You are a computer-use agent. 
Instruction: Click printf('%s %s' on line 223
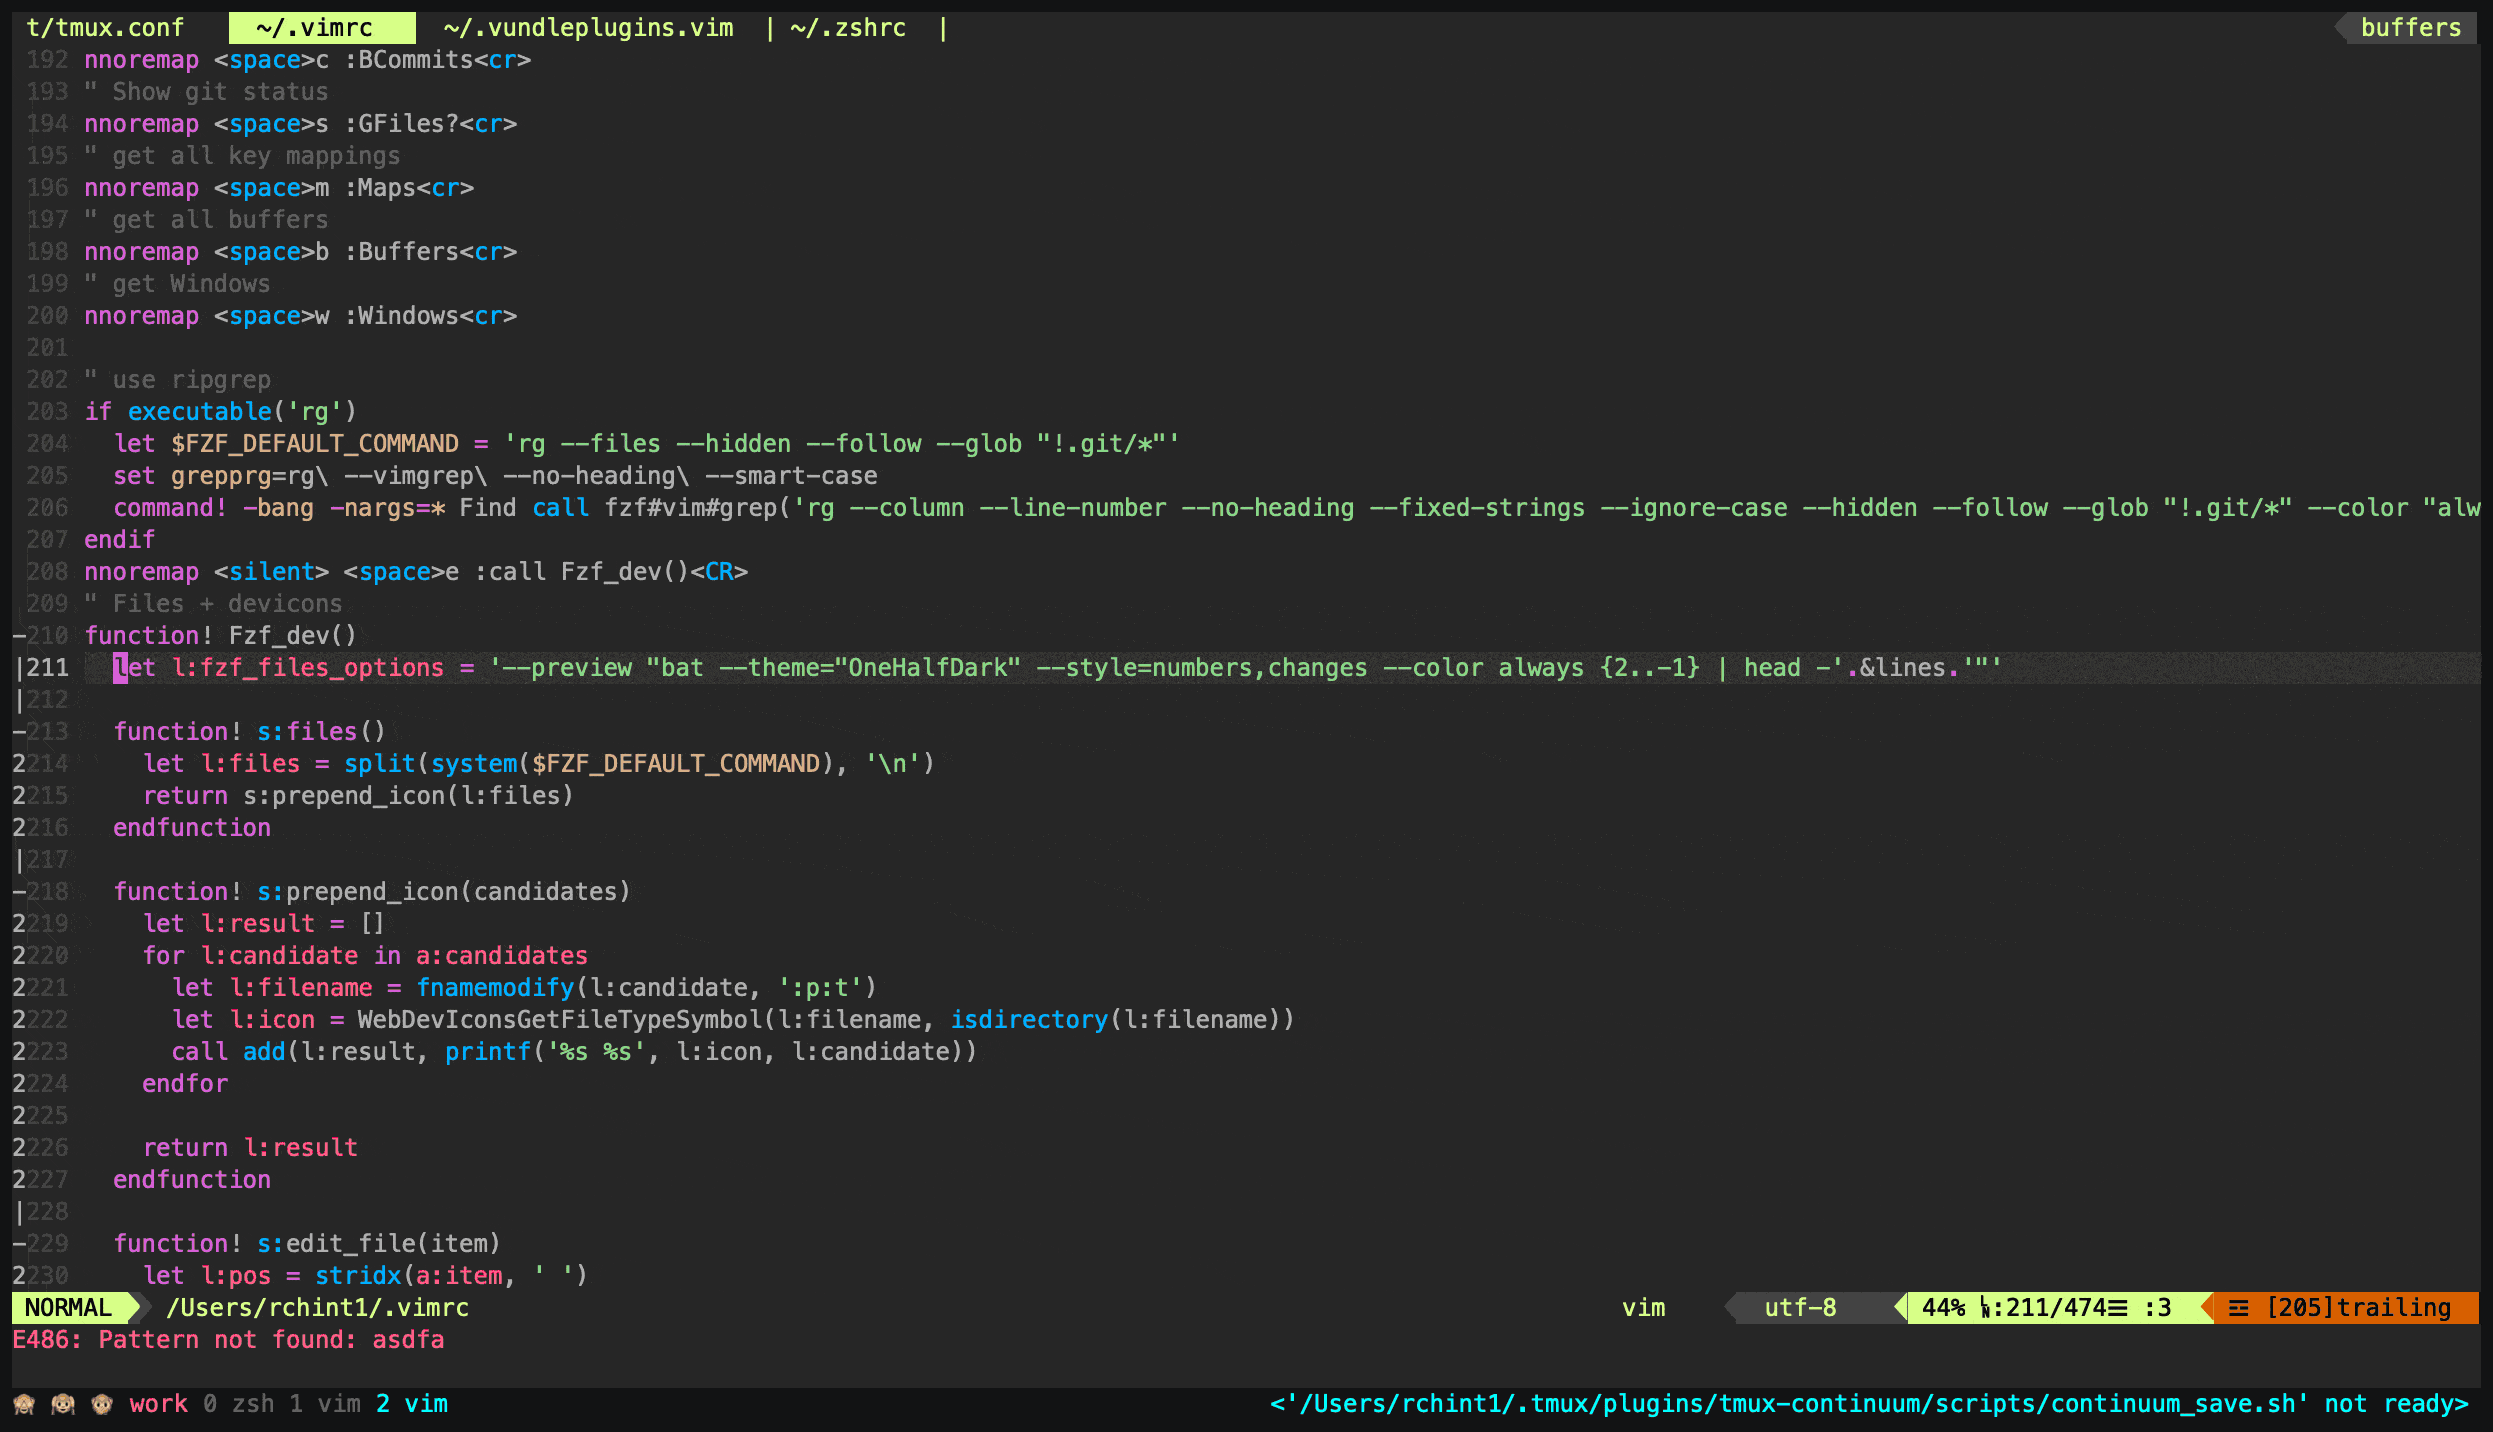[545, 1052]
